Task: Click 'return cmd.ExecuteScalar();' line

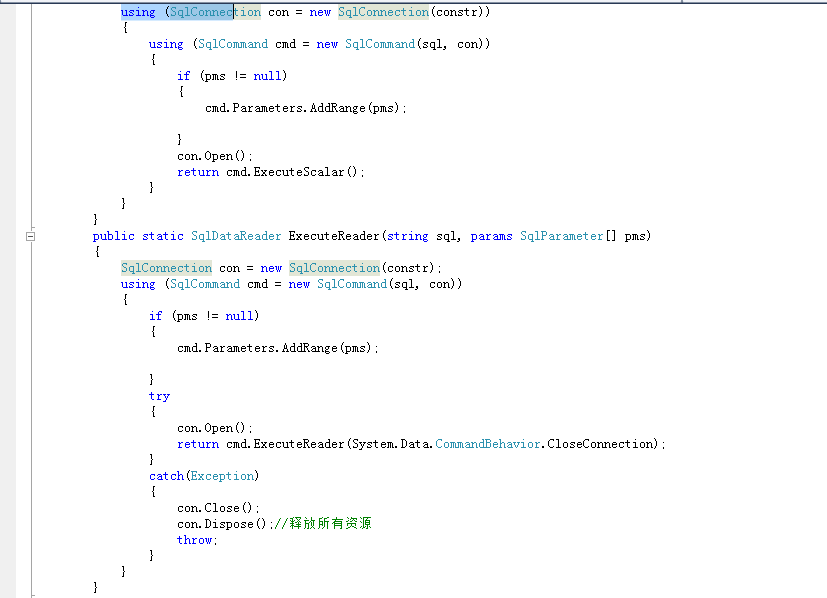Action: pos(271,172)
